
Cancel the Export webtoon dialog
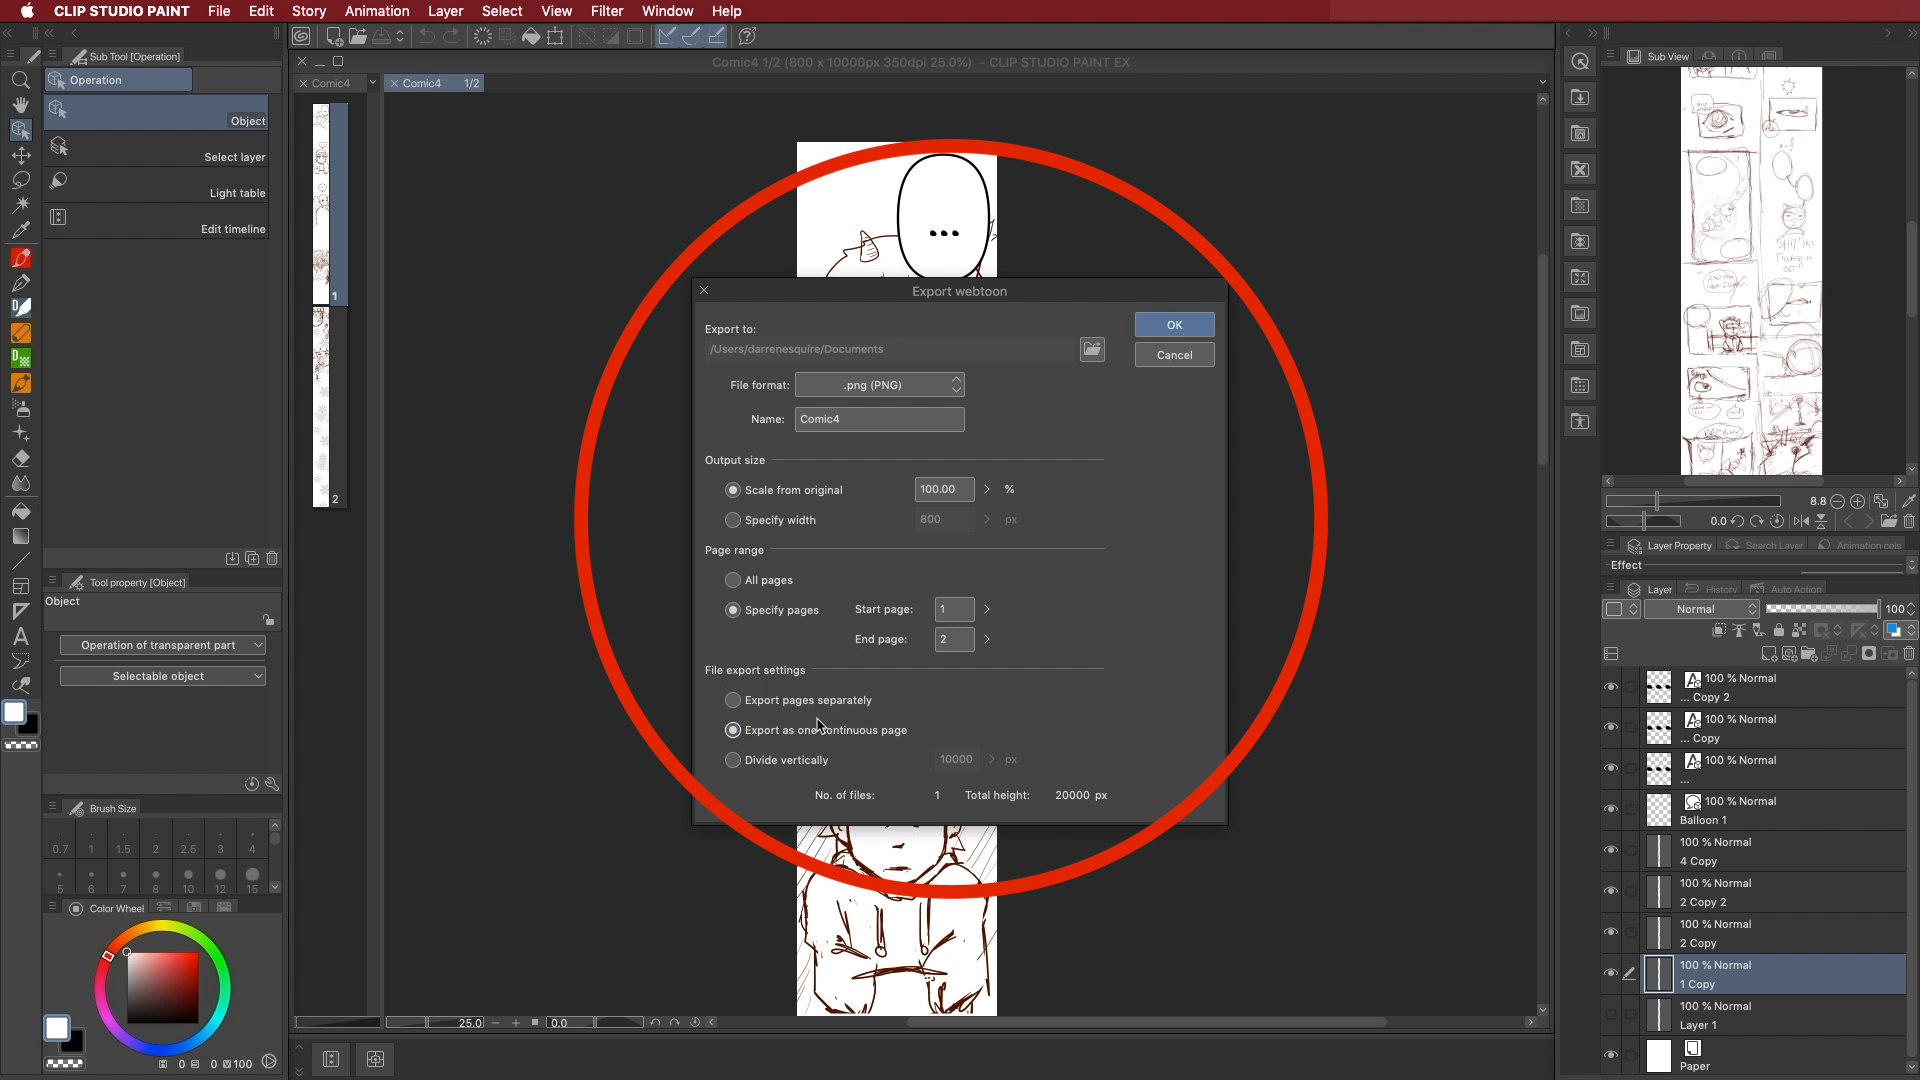coord(1174,355)
